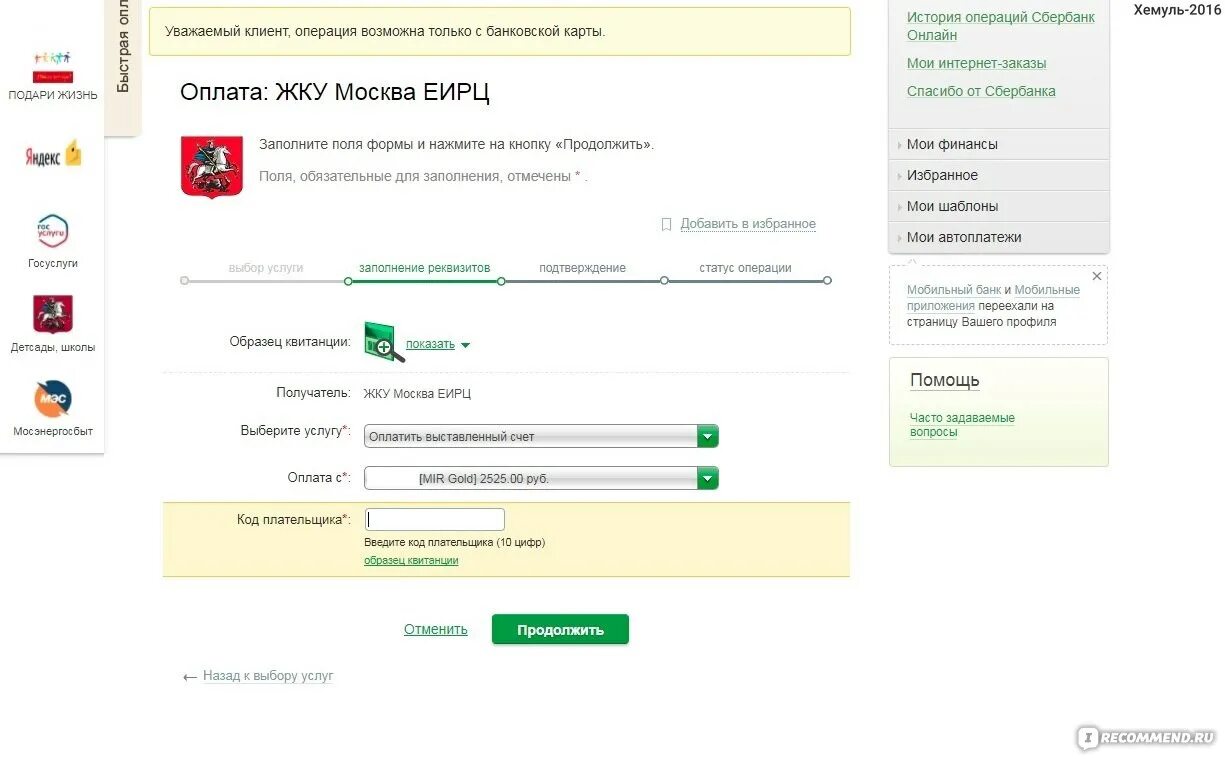Image resolution: width=1225 pixels, height=759 pixels.
Task: Open the Мосэнергосбыт sidebar icon
Action: (53, 399)
